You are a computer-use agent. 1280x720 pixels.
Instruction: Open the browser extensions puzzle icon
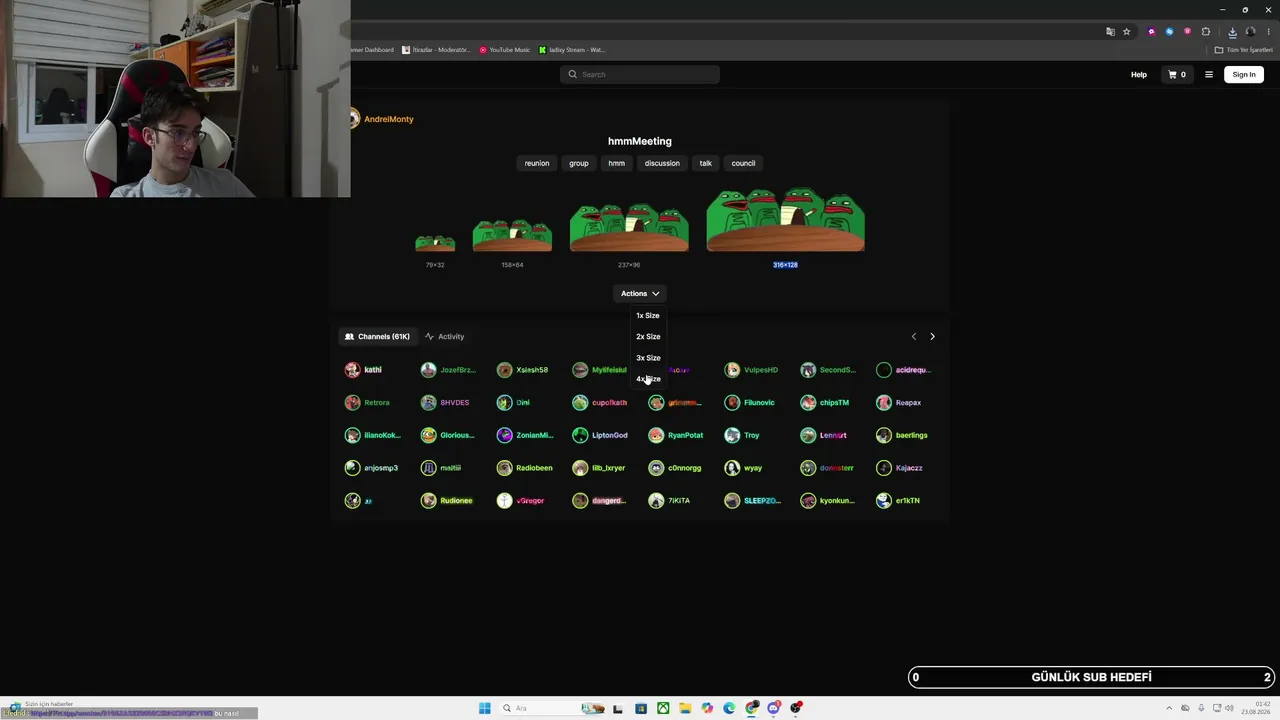pyautogui.click(x=1206, y=32)
